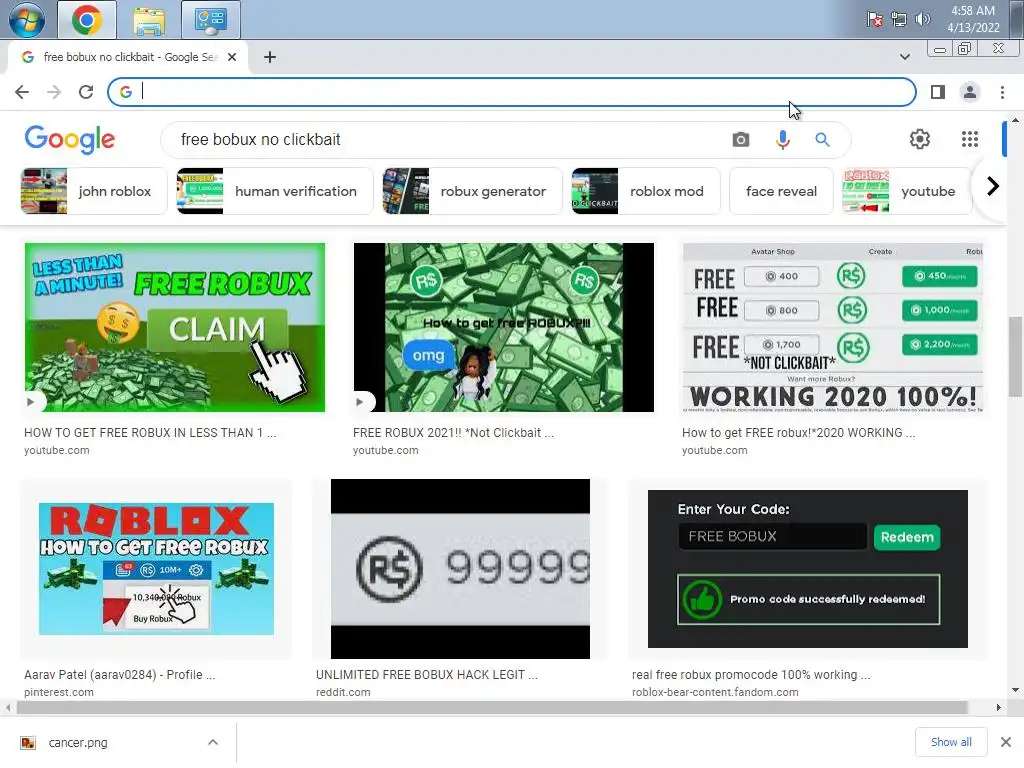Click the blue magnifier search button

[822, 139]
